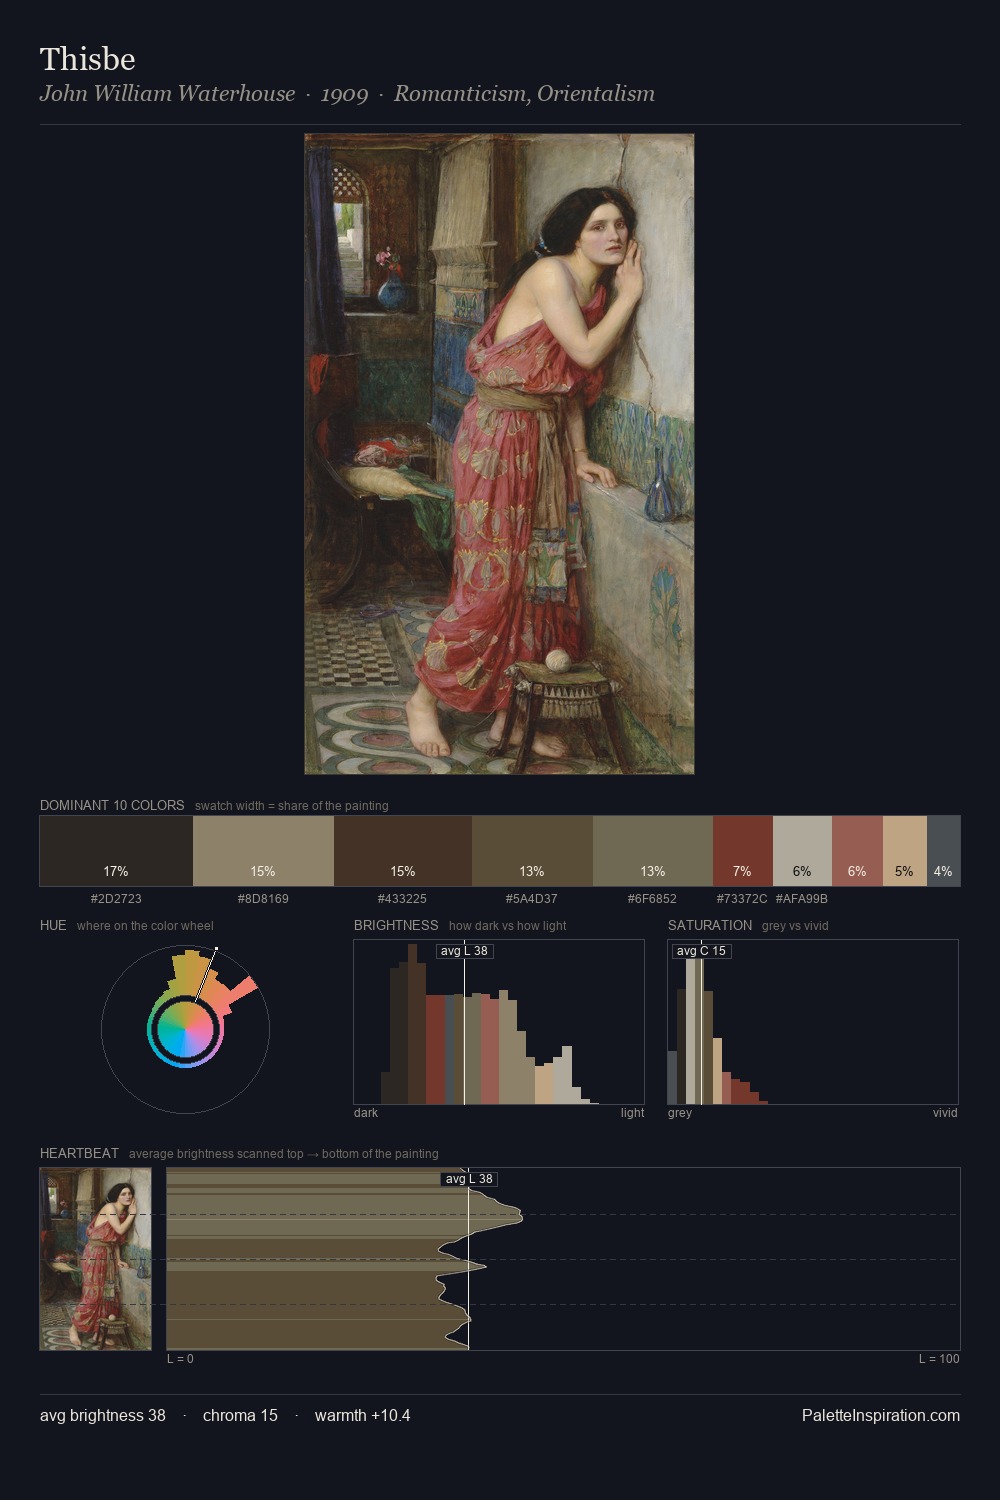Screen dimensions: 1000x1500
Task: Click the 'vivid' axis label
Action: click(x=945, y=1113)
